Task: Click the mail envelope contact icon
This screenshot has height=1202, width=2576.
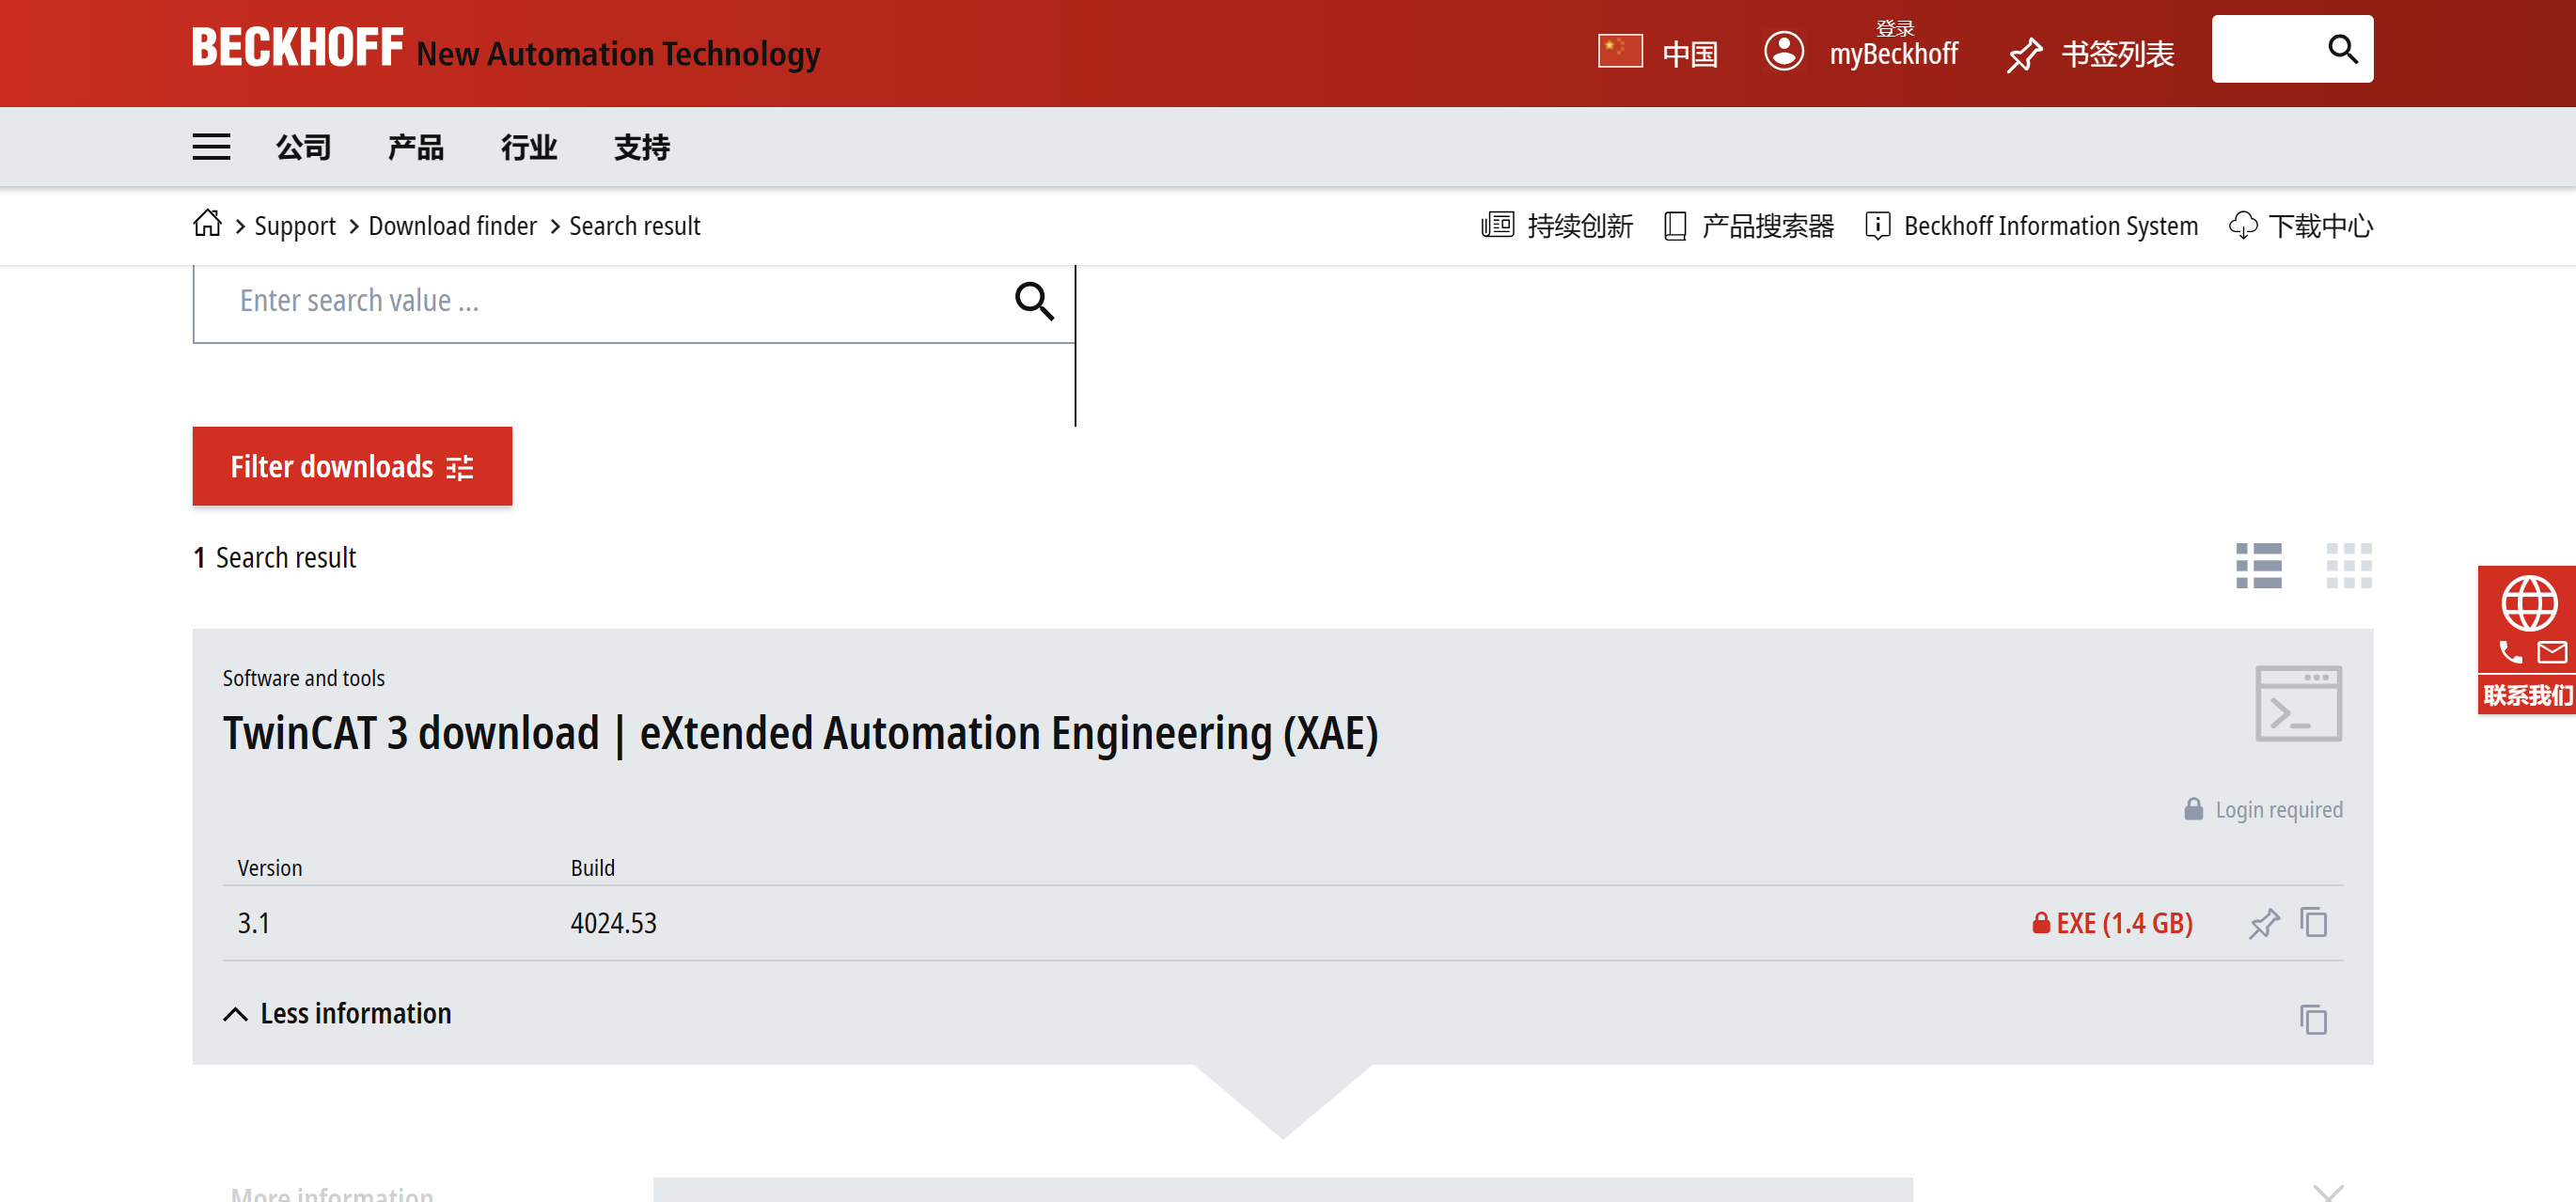Action: (x=2552, y=652)
